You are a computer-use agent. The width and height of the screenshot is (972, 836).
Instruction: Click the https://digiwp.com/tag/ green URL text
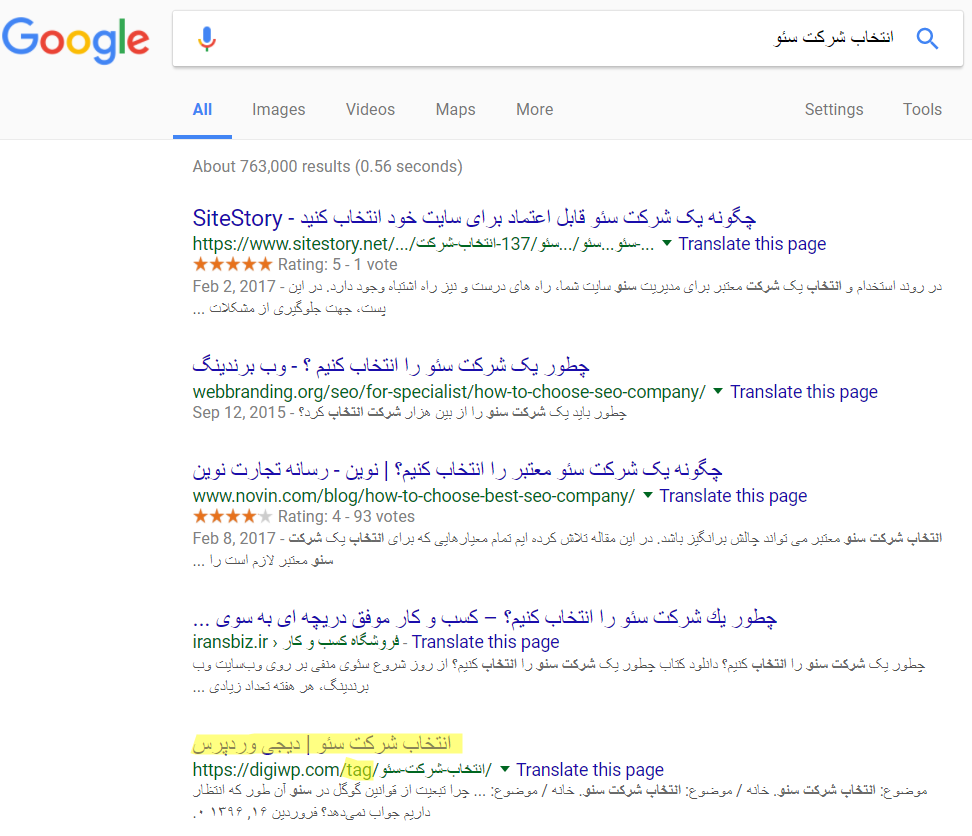(342, 770)
